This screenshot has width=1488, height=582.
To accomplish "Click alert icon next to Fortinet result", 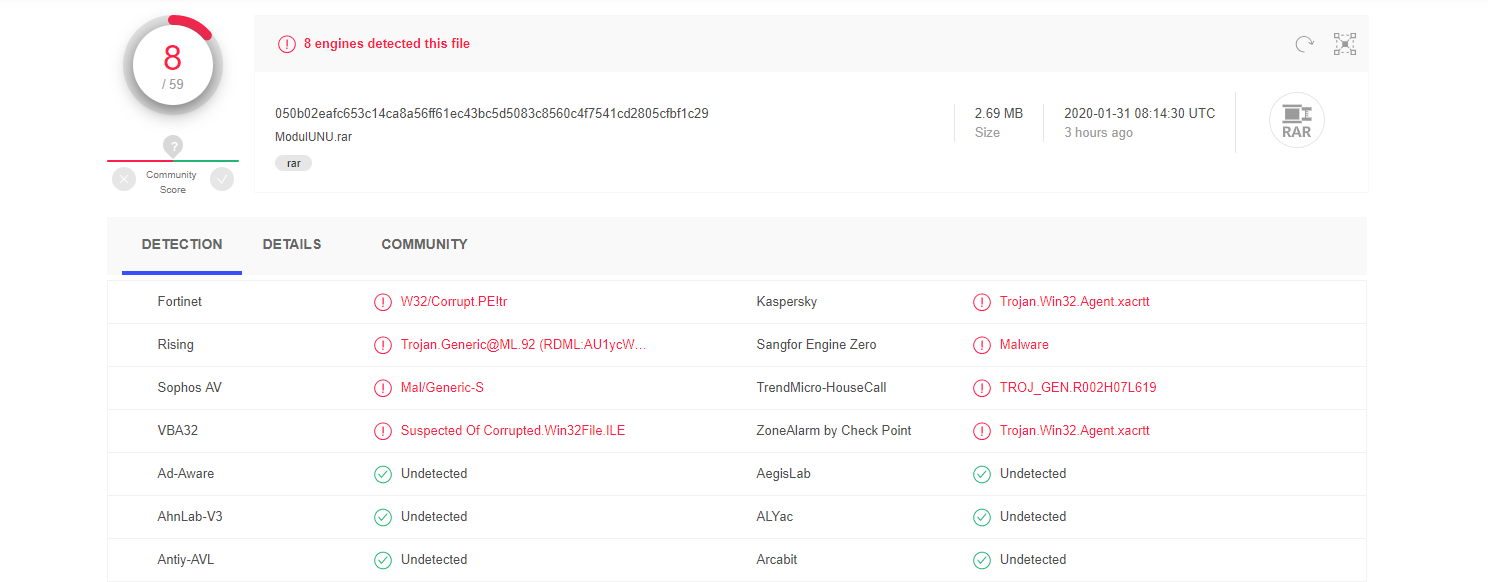I will click(x=382, y=302).
